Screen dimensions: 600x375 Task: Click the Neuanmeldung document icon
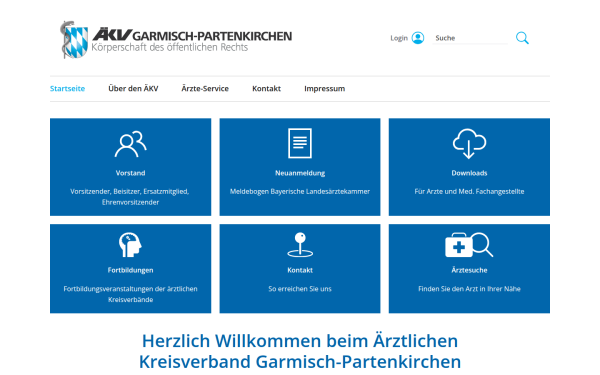(300, 143)
